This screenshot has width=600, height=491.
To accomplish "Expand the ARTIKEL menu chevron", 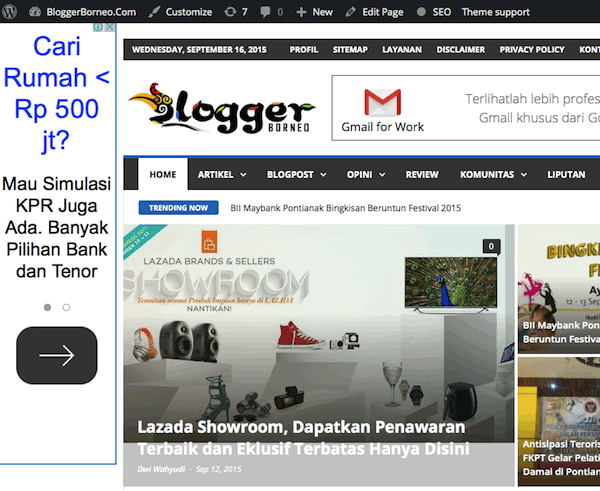I will pos(243,175).
